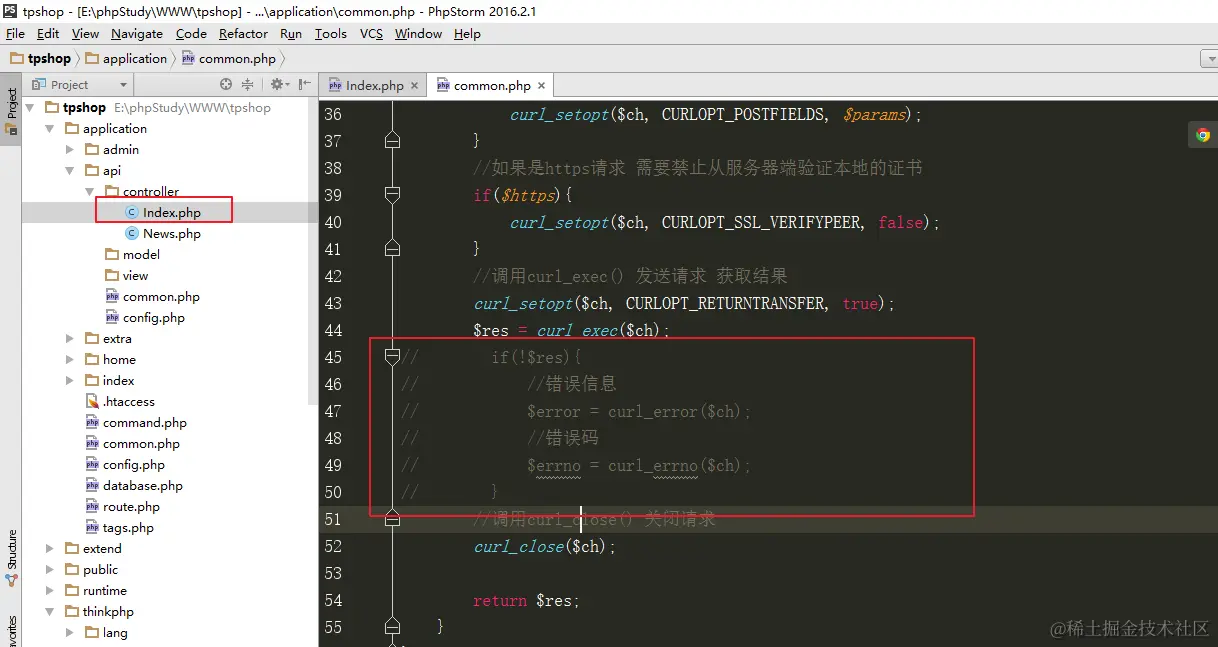This screenshot has width=1218, height=647.
Task: Open the Edit menu
Action: coord(48,33)
